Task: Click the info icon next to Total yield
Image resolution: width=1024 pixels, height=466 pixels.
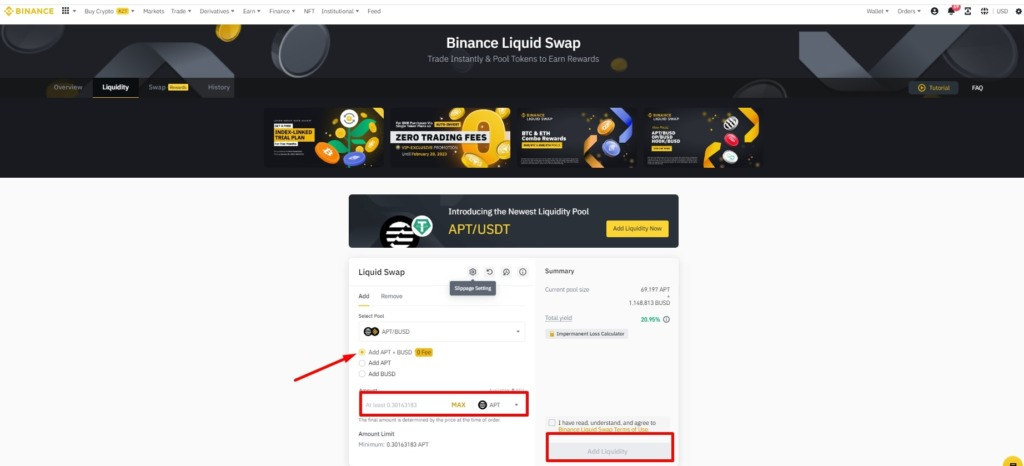Action: click(666, 319)
